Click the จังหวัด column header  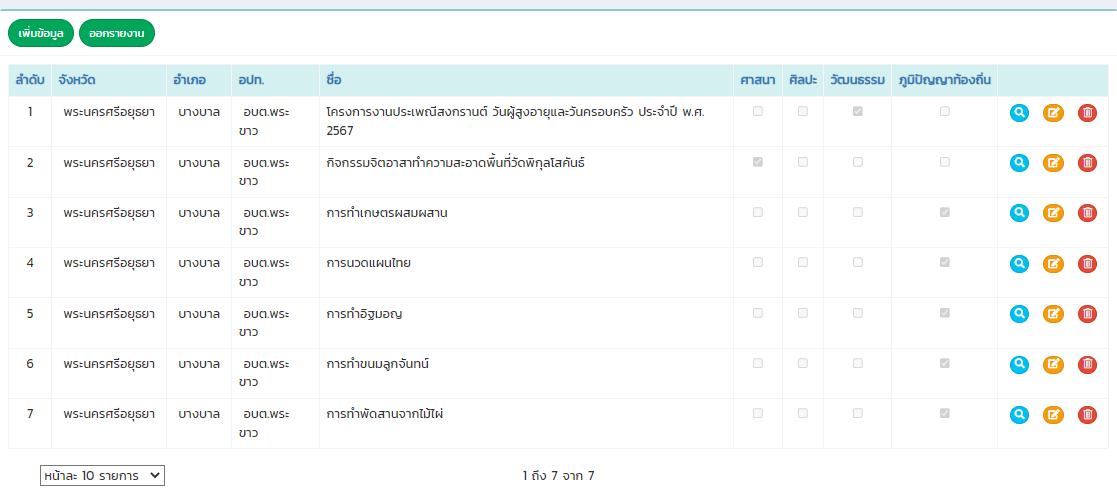pos(77,80)
